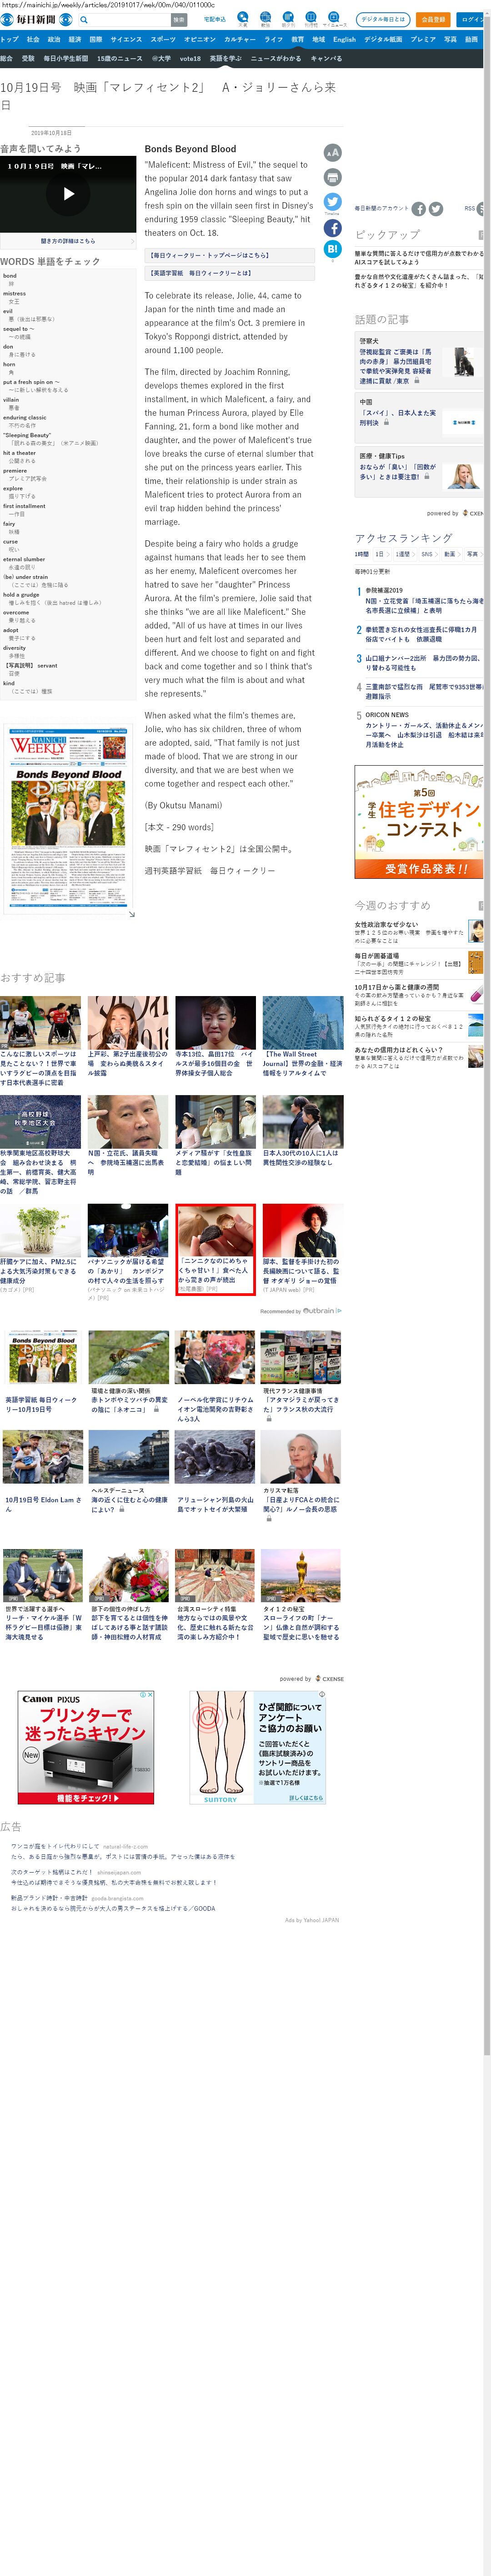Click the Mainichi Shimbun logo

(x=36, y=19)
